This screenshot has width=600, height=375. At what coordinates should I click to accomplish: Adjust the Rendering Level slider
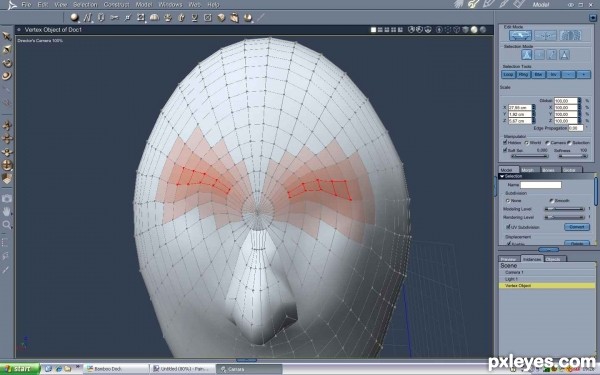564,217
